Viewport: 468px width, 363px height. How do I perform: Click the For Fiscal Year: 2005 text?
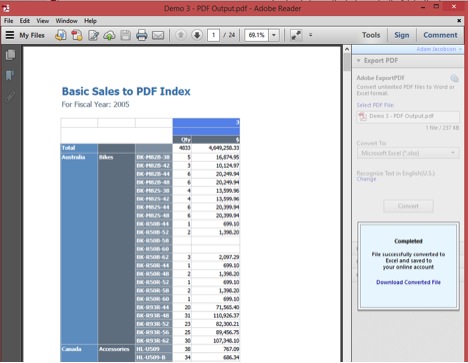tap(95, 104)
